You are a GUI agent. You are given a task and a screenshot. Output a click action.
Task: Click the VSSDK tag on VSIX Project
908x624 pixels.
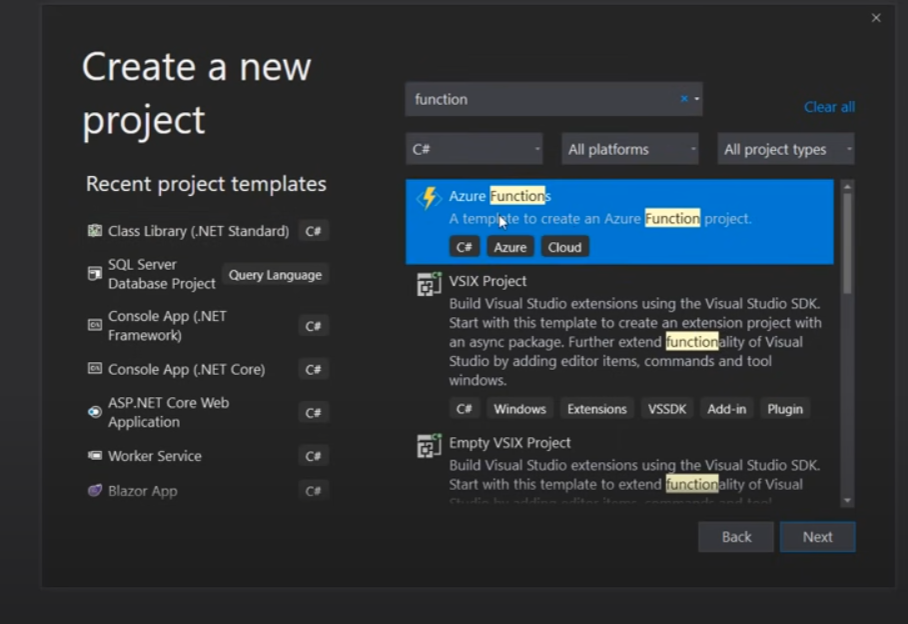(667, 409)
